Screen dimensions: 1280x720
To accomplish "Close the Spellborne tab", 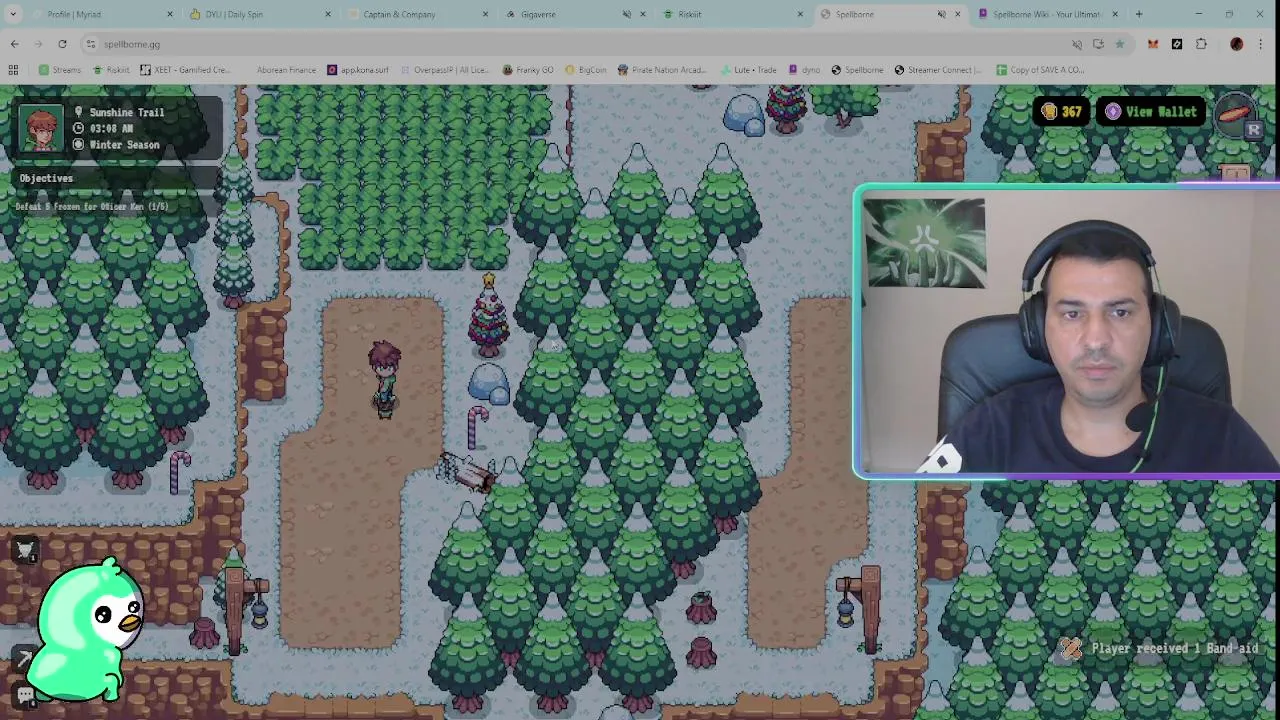I will (x=958, y=14).
